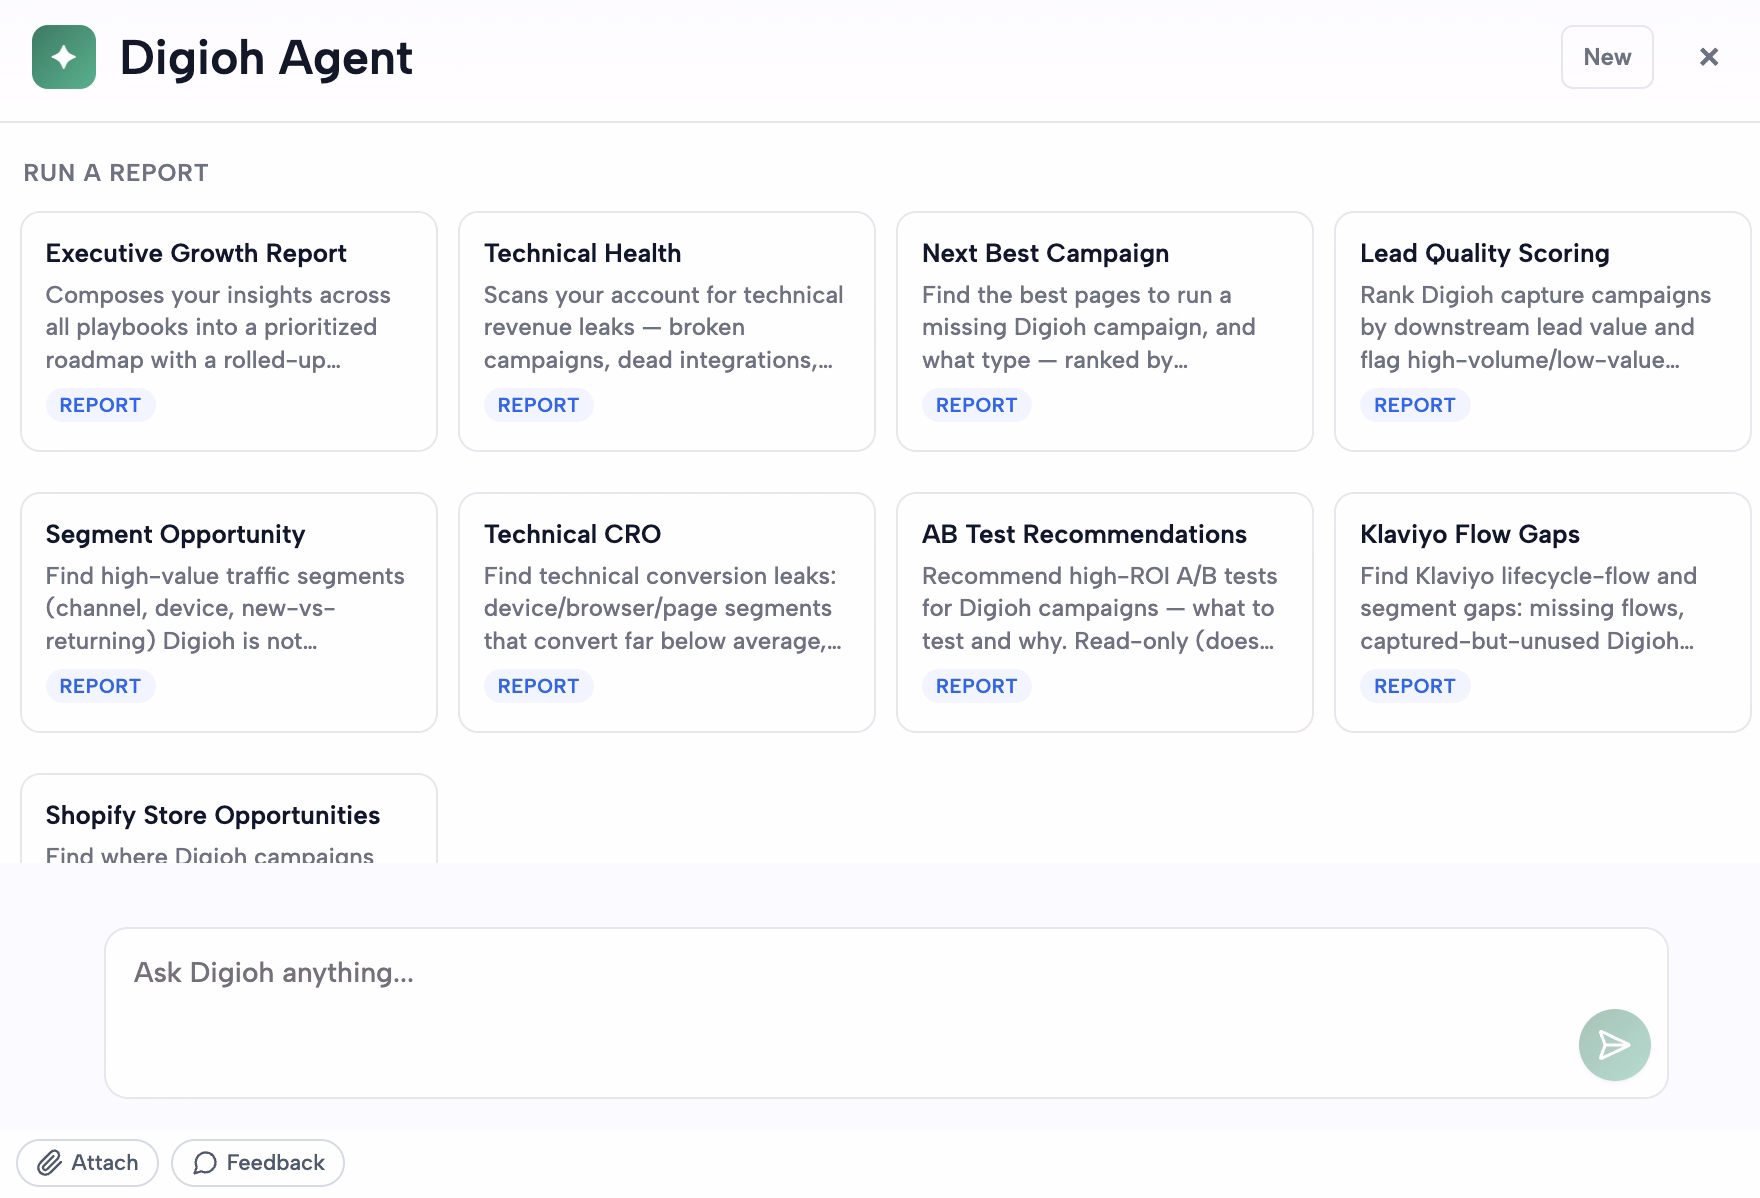Click REPORT tag under Klaviyo Flow Gaps
The image size is (1760, 1198).
(x=1414, y=686)
